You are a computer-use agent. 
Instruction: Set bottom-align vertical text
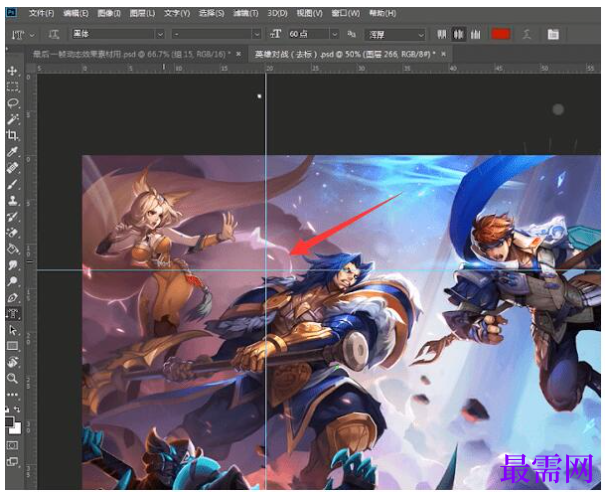coord(475,34)
